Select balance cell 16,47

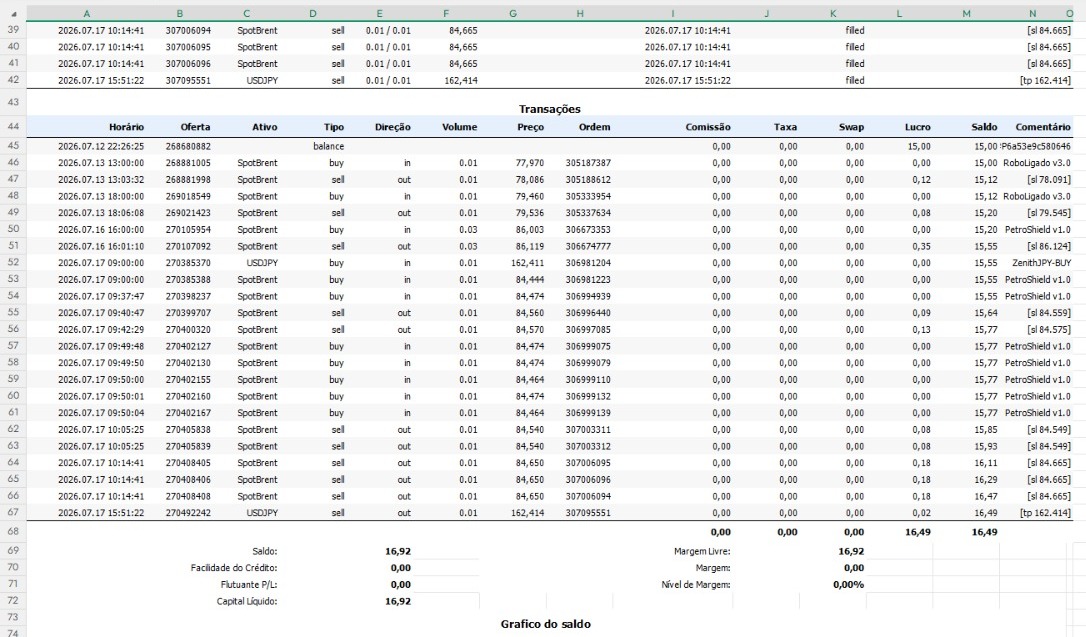[986, 496]
